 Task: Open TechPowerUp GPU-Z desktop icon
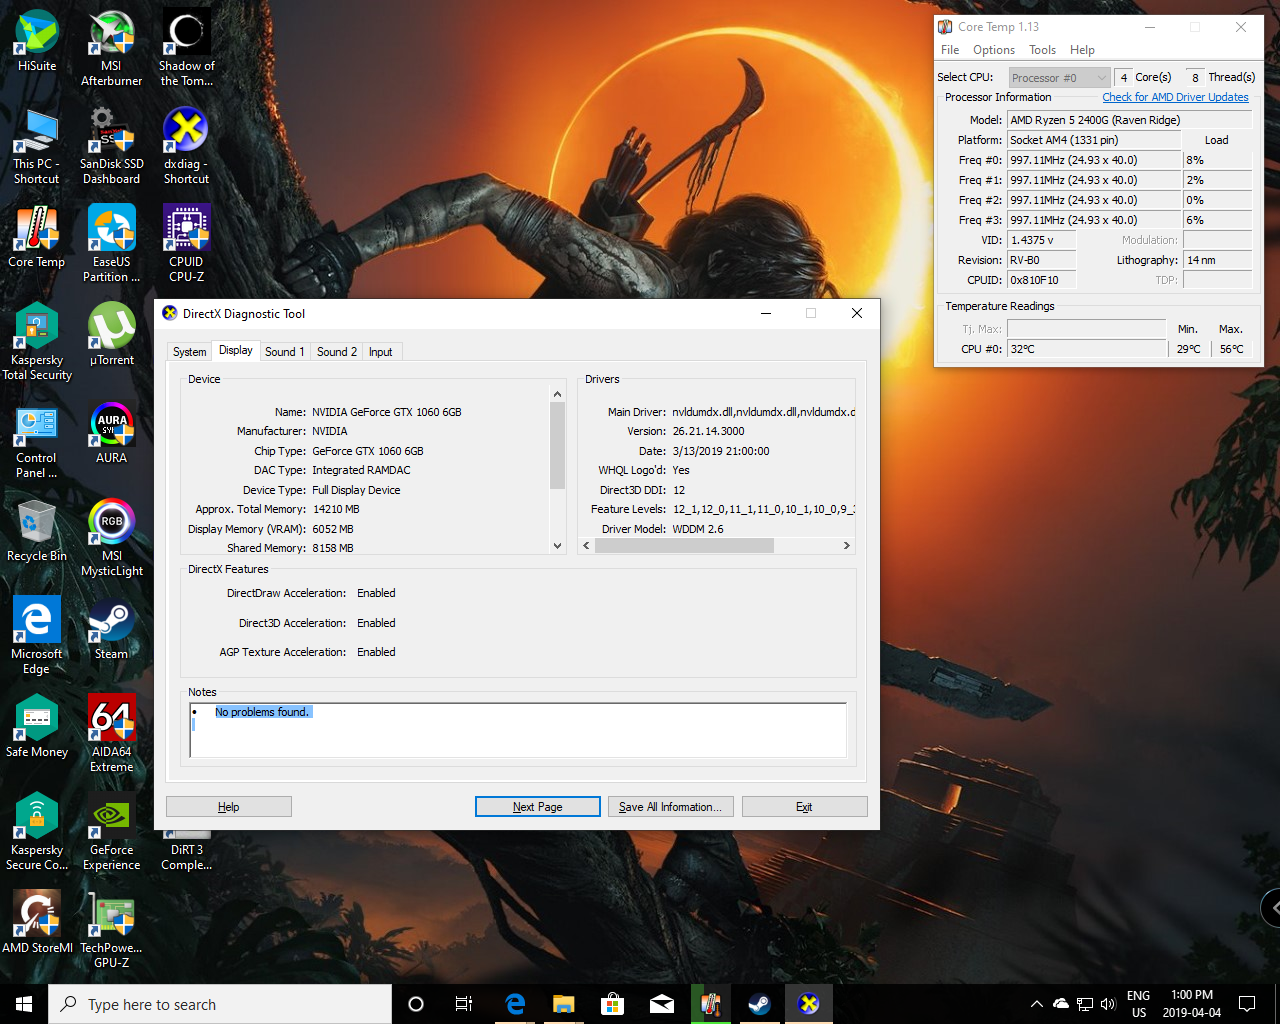(111, 930)
